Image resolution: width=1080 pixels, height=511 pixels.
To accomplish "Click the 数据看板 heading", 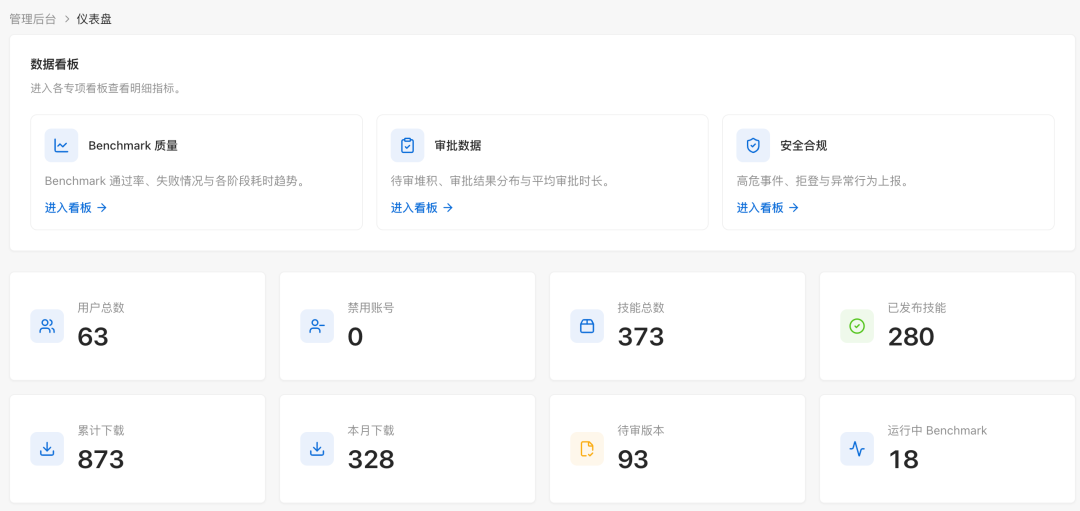I will [54, 64].
